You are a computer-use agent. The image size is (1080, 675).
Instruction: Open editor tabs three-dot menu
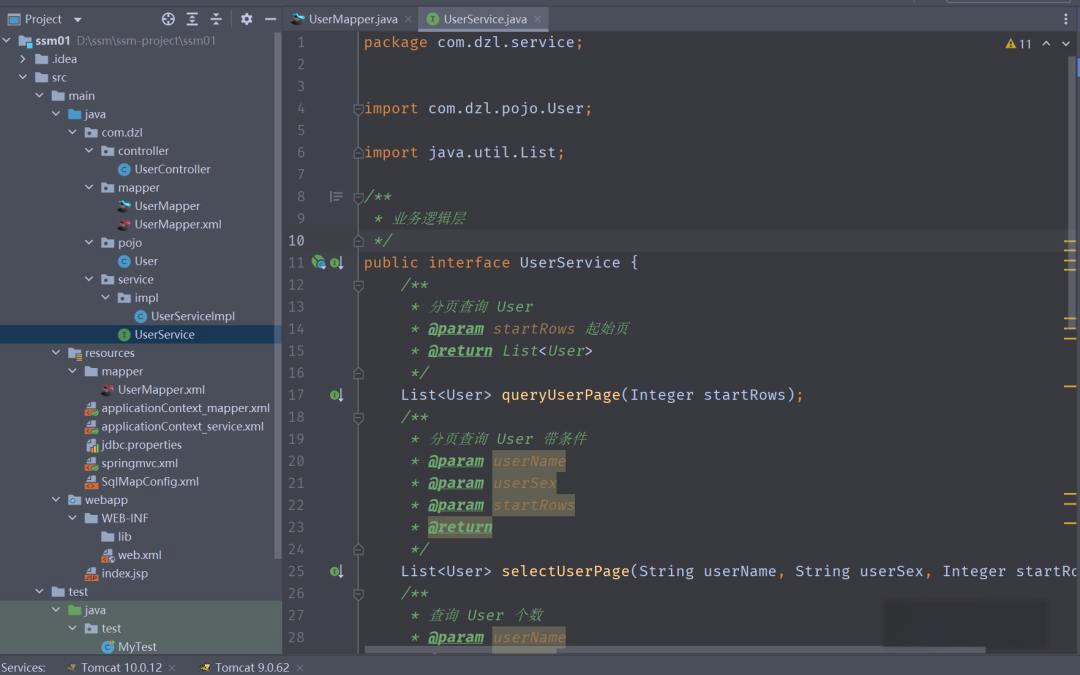tap(1066, 19)
